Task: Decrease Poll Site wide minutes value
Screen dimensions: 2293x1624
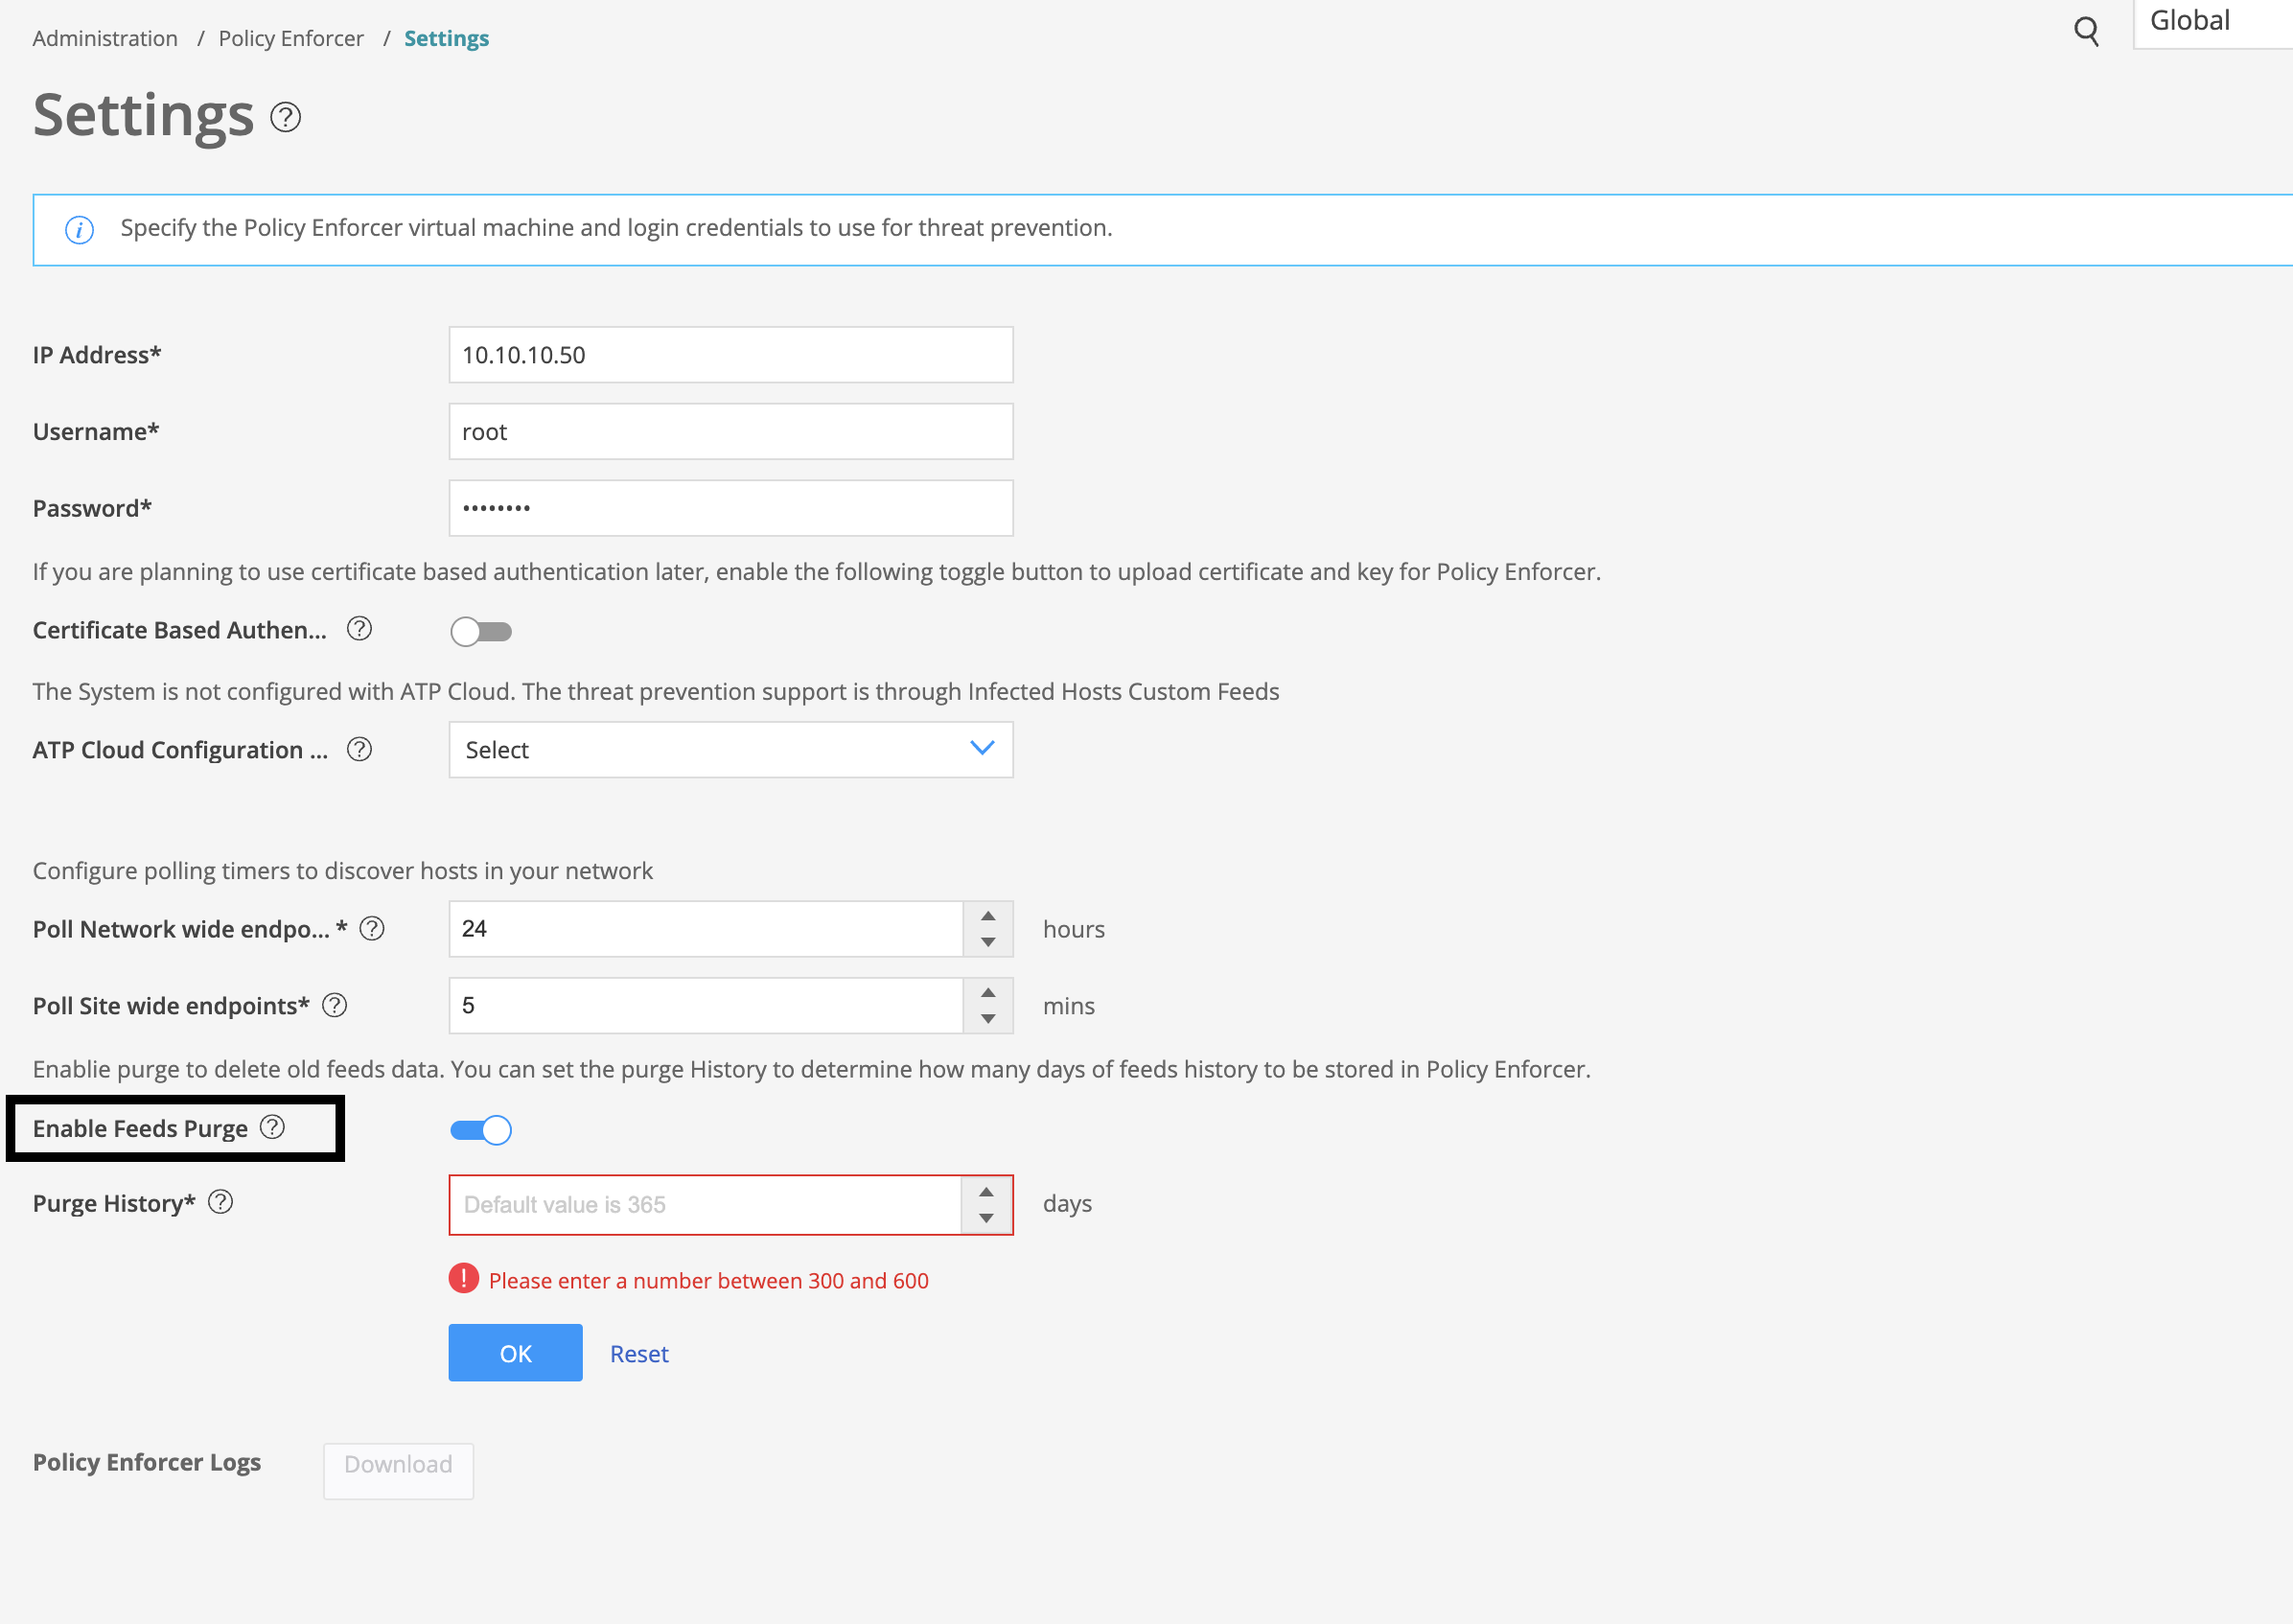Action: click(x=988, y=1019)
